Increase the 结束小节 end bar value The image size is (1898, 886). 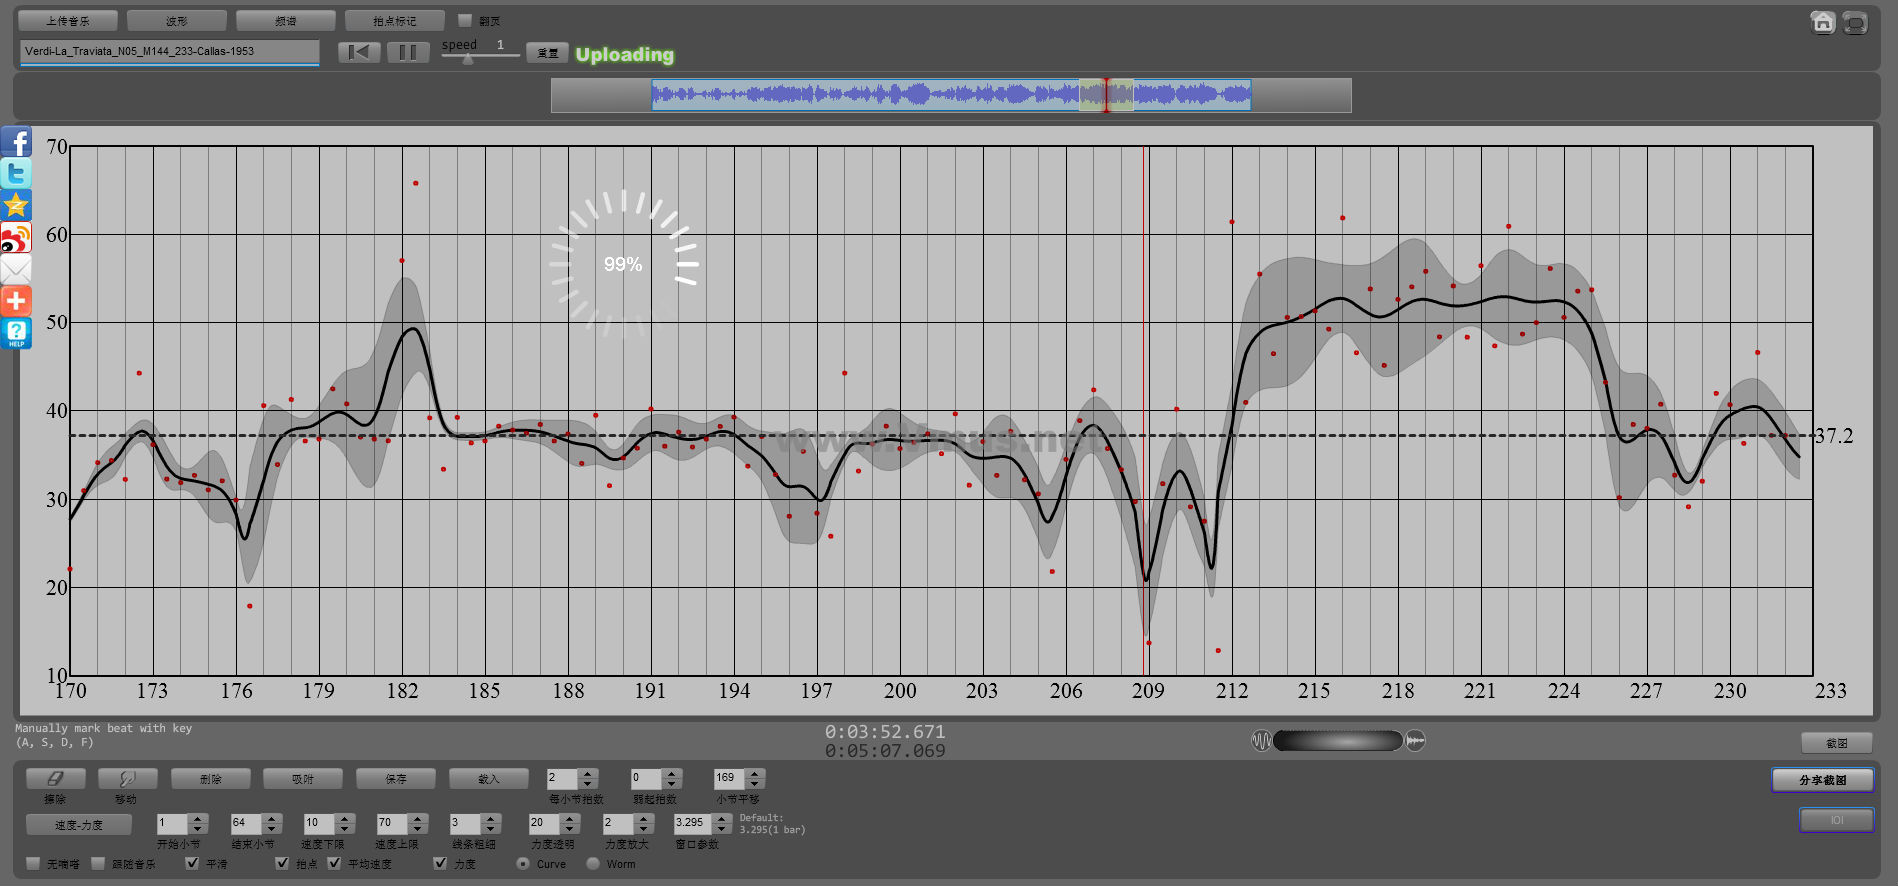272,818
